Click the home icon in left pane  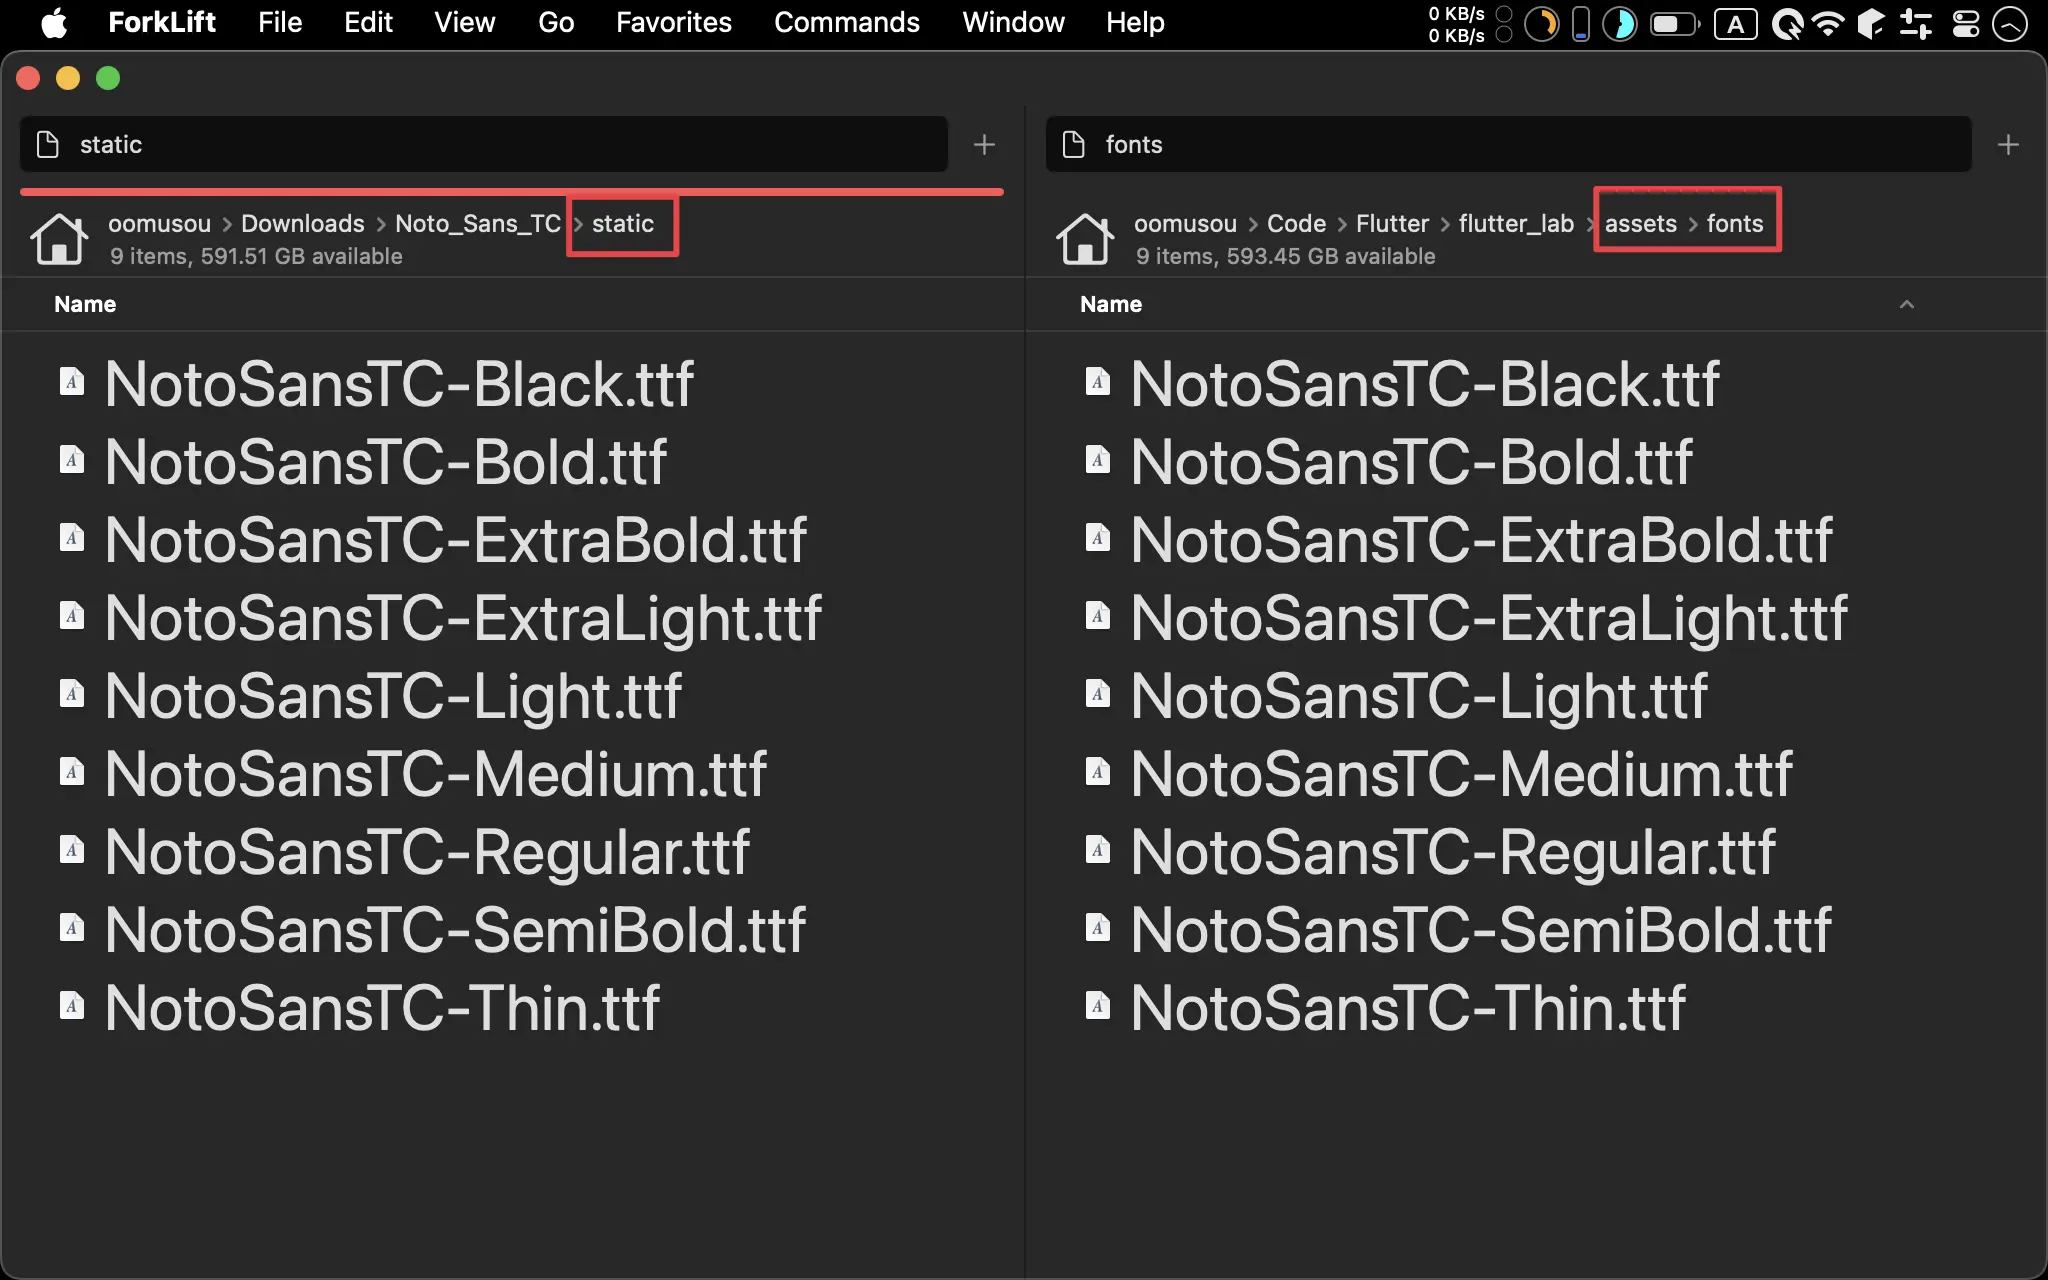(x=58, y=239)
